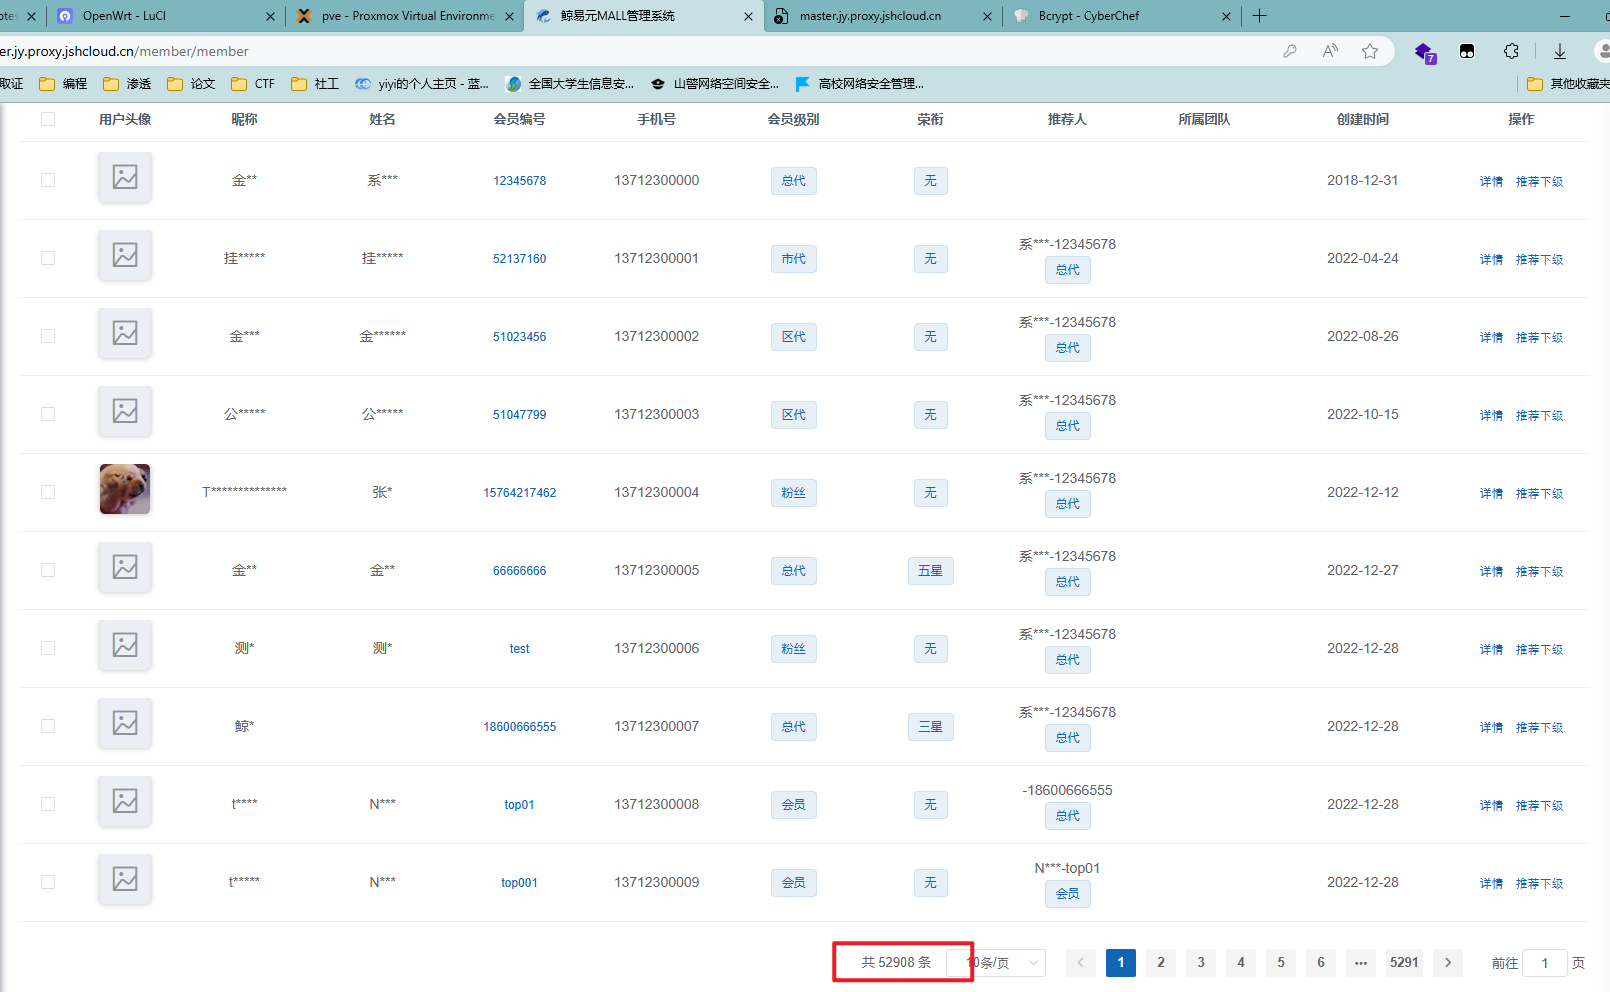The width and height of the screenshot is (1610, 992).
Task: Open 全国大学生信息安全 bookmark
Action: pos(570,84)
